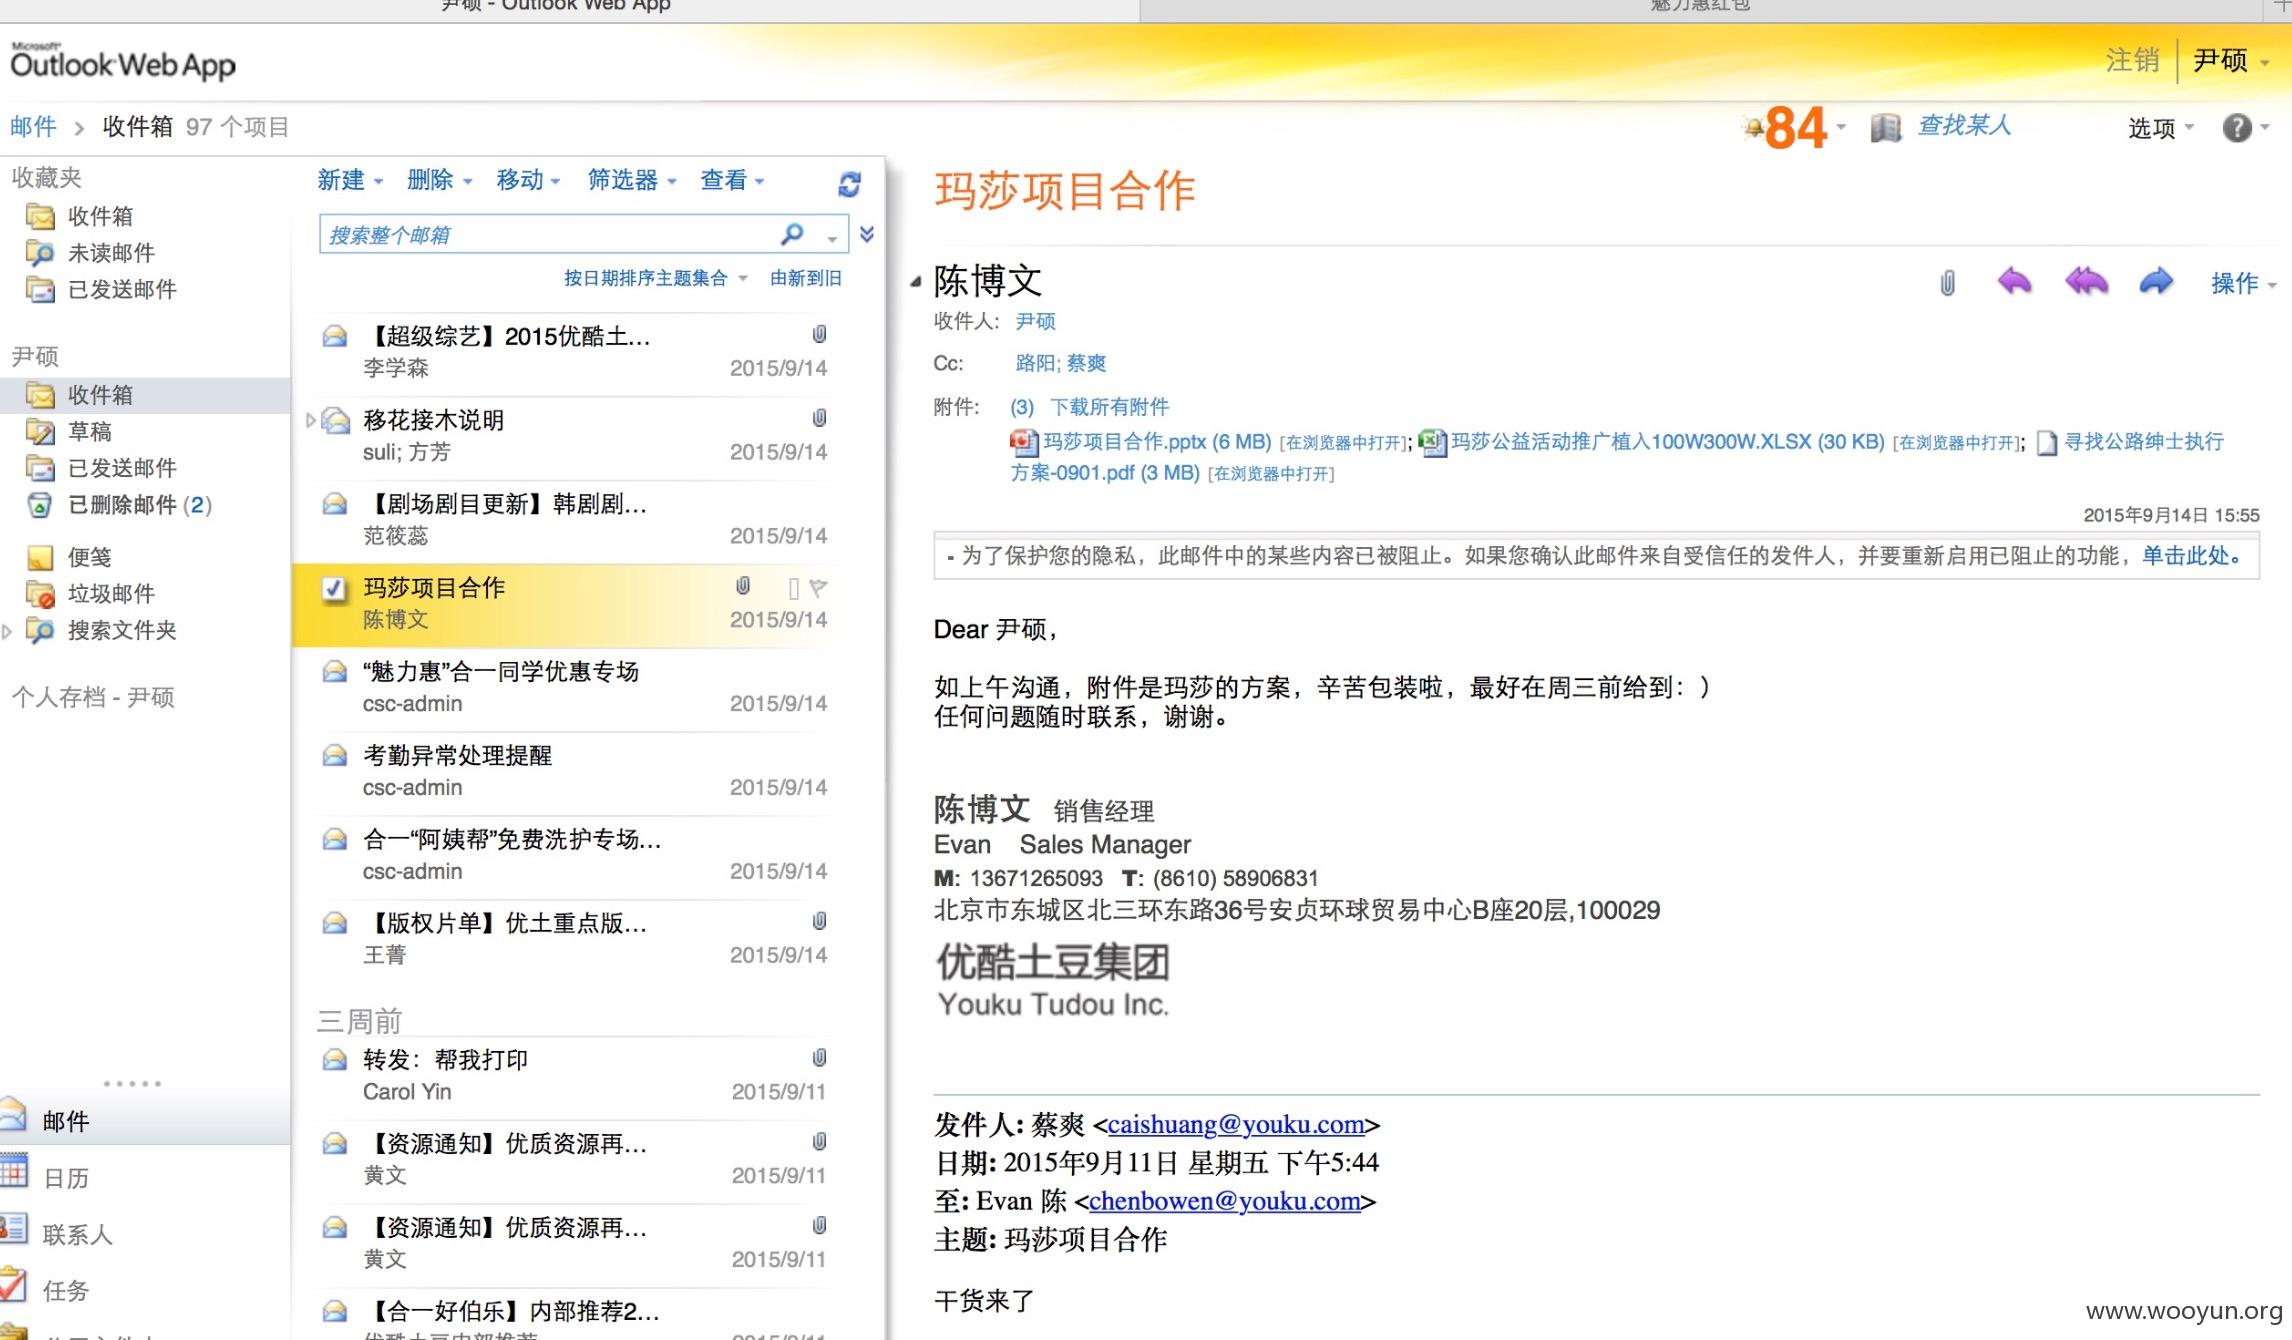Click 注销 to sign out
Screen dimensions: 2292x1340
pos(2133,60)
